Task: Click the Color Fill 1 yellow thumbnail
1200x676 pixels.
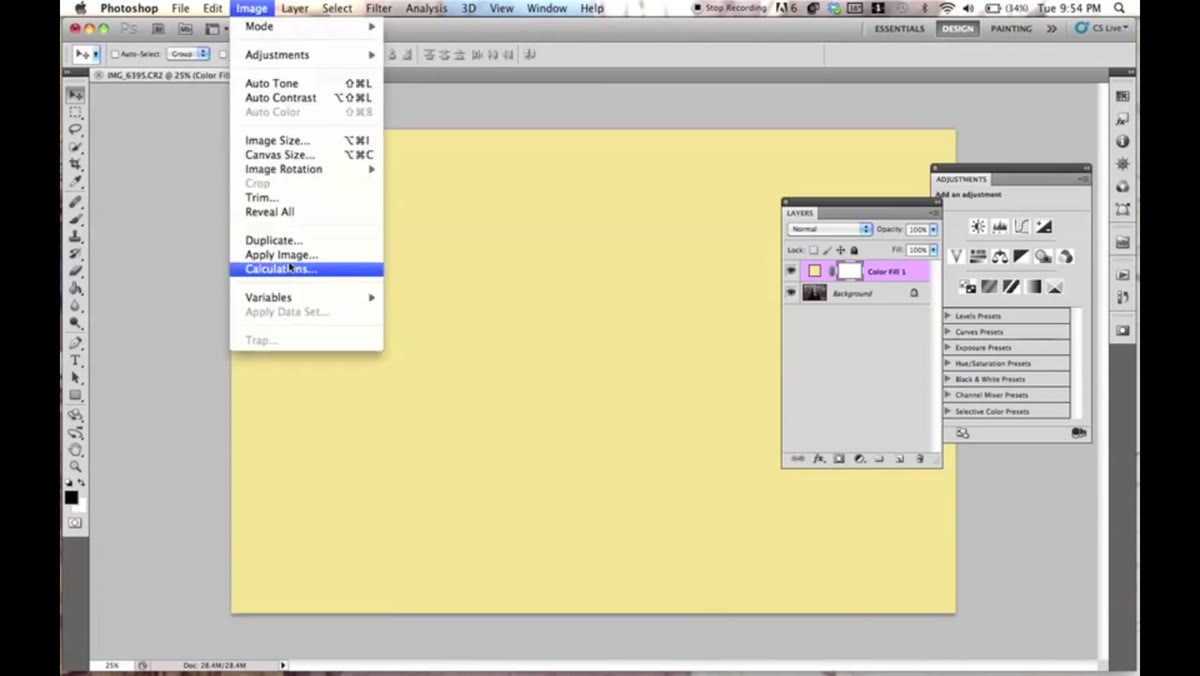Action: [x=815, y=271]
